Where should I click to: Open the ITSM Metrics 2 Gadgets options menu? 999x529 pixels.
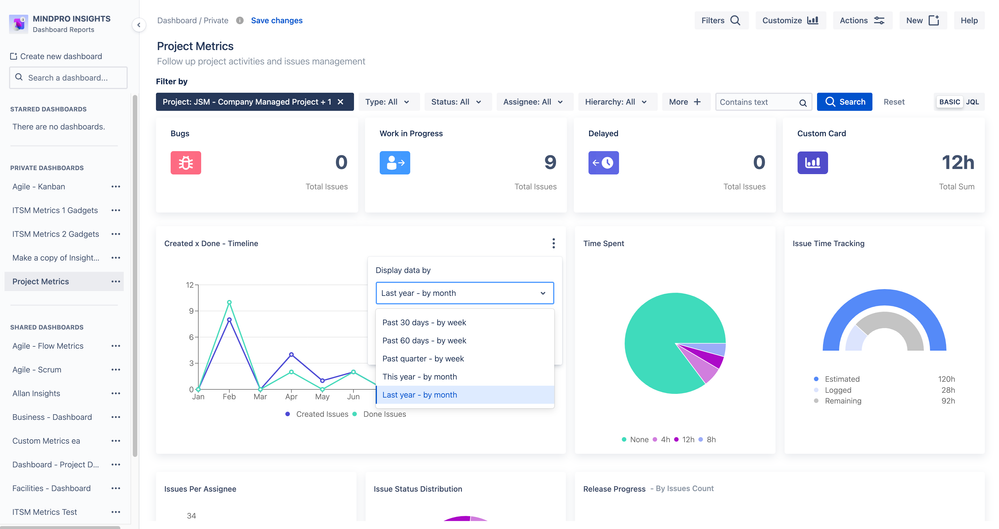click(x=115, y=234)
